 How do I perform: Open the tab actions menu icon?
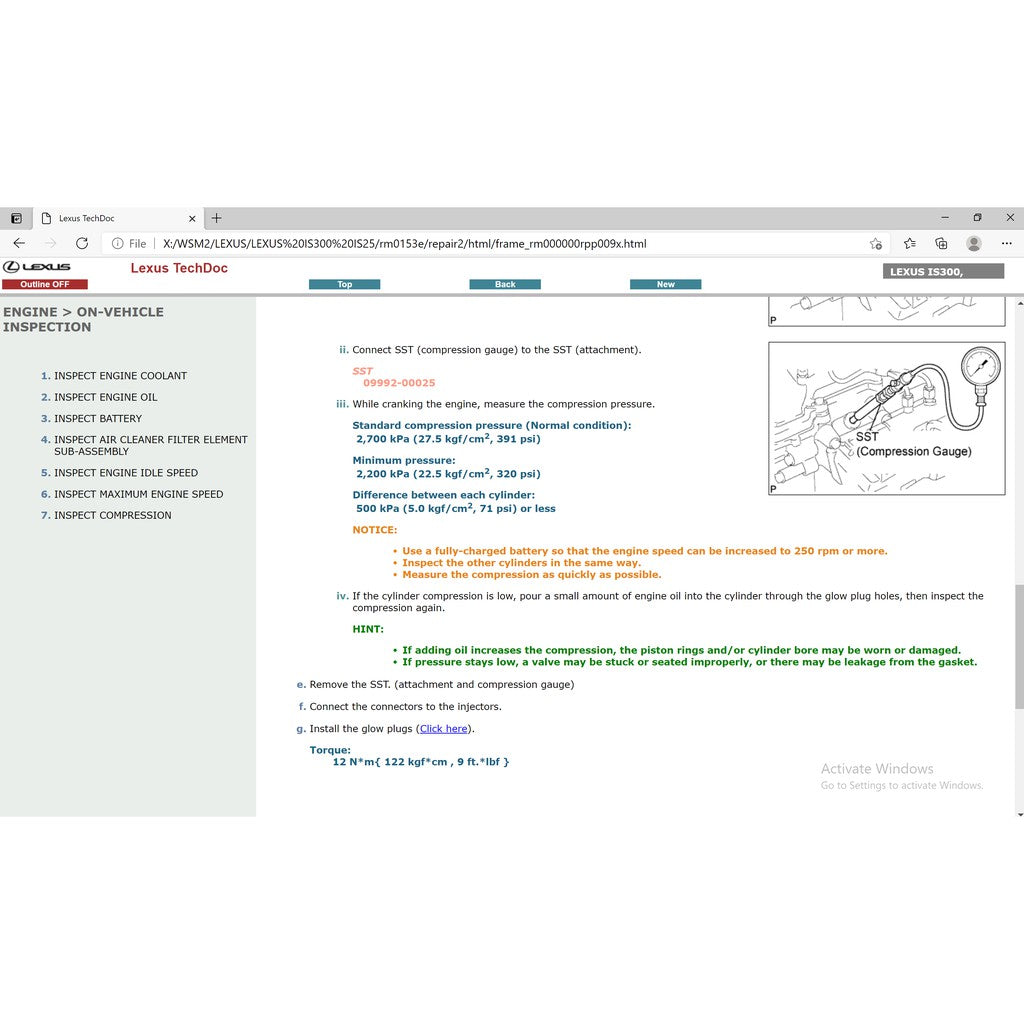[16, 218]
